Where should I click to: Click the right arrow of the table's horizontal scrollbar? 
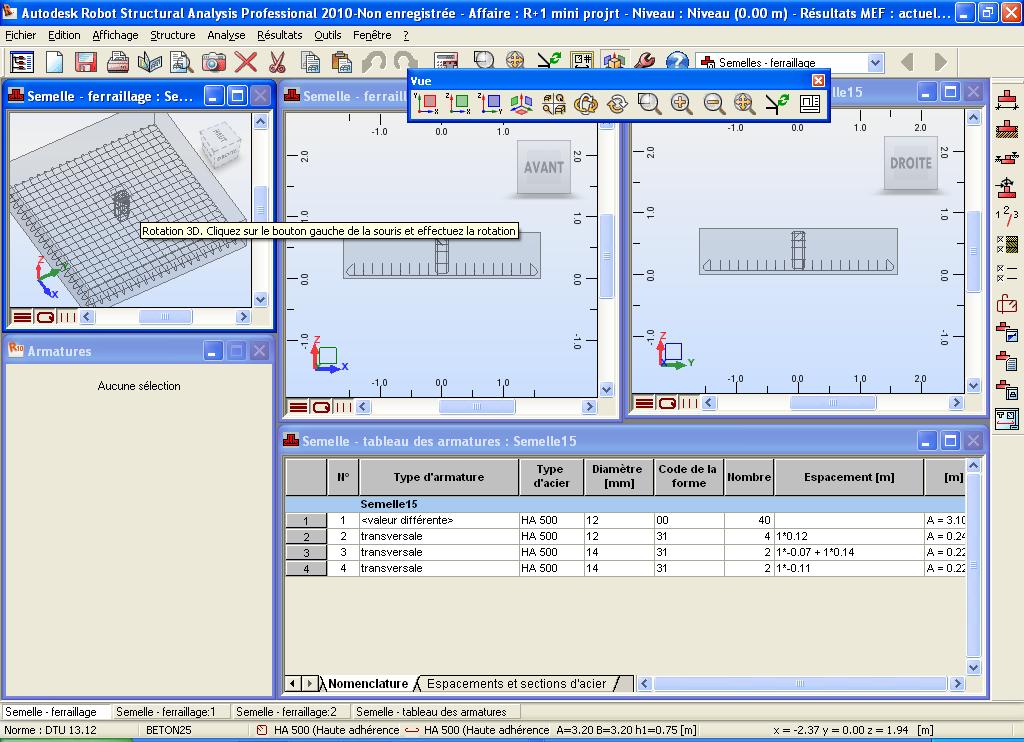pyautogui.click(x=957, y=684)
